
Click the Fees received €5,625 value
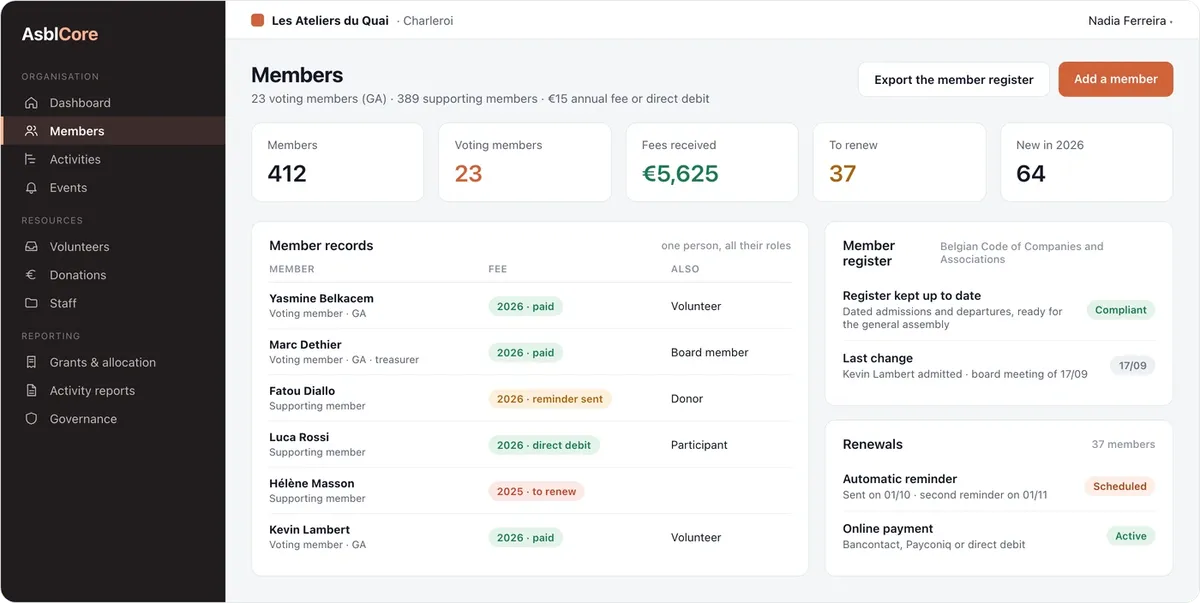(680, 173)
